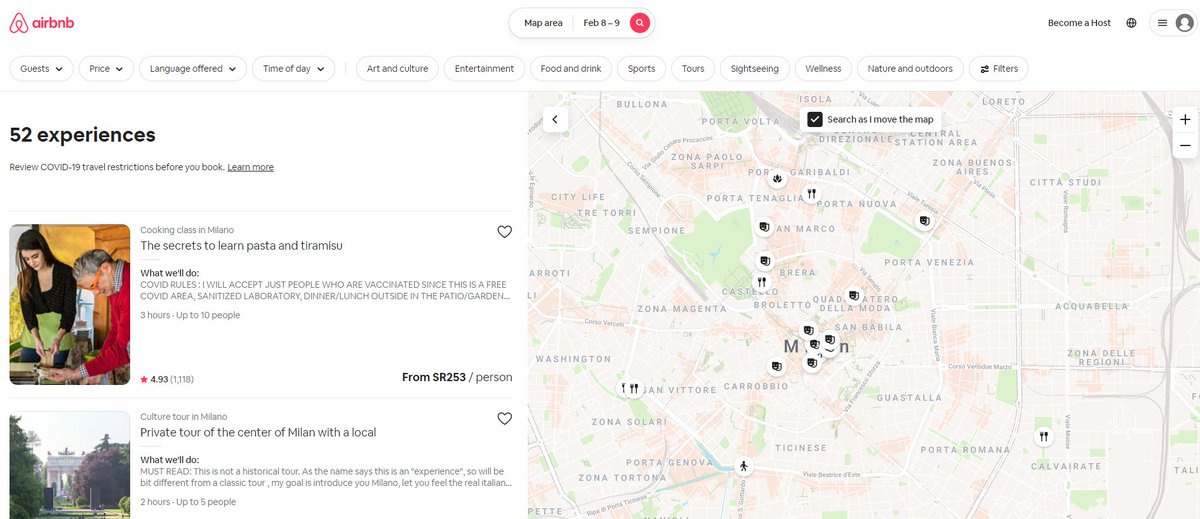The width and height of the screenshot is (1200, 519).
Task: Choose the Sightseeing category
Action: 755,69
